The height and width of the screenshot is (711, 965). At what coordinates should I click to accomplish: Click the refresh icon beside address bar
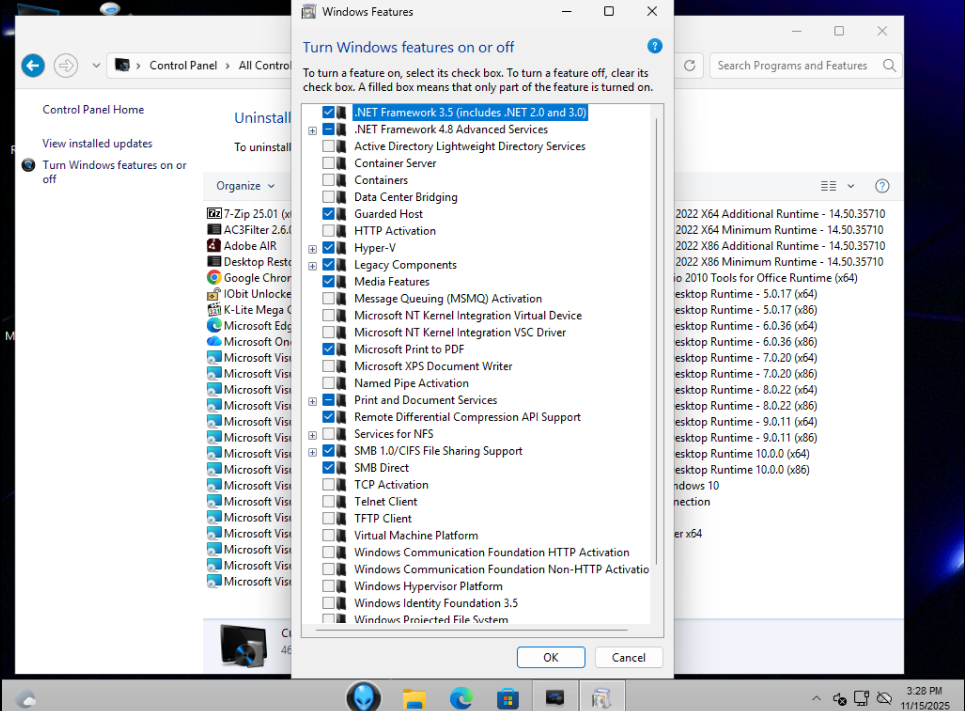(x=689, y=66)
